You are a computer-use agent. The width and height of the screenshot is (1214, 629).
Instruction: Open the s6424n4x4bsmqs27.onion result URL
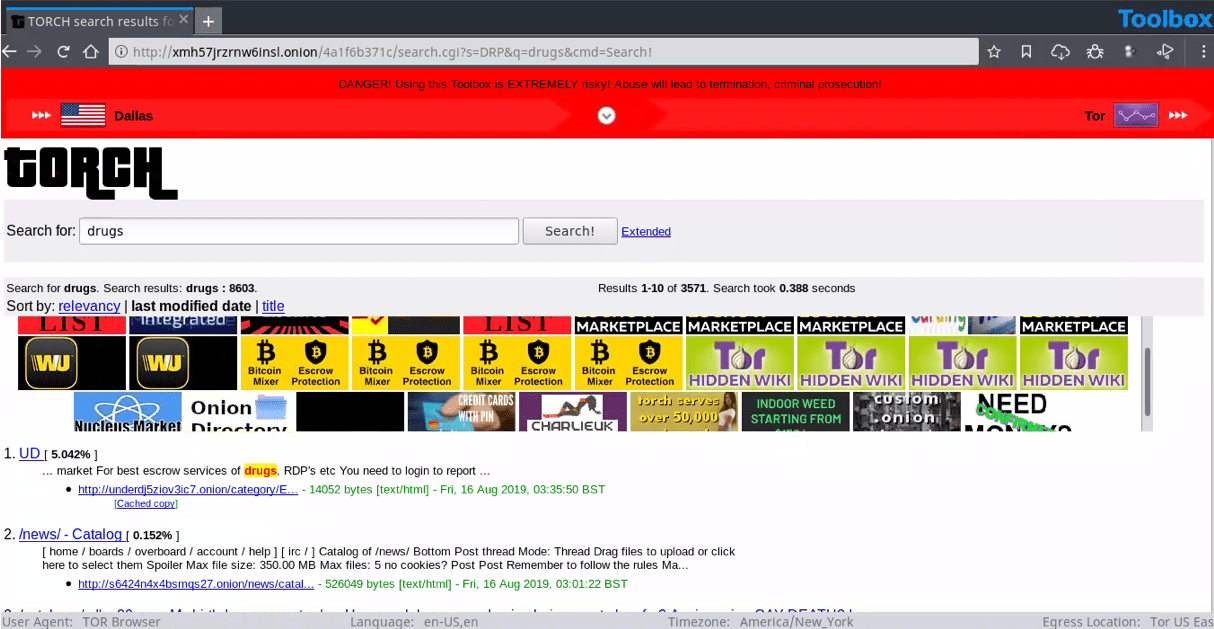196,583
